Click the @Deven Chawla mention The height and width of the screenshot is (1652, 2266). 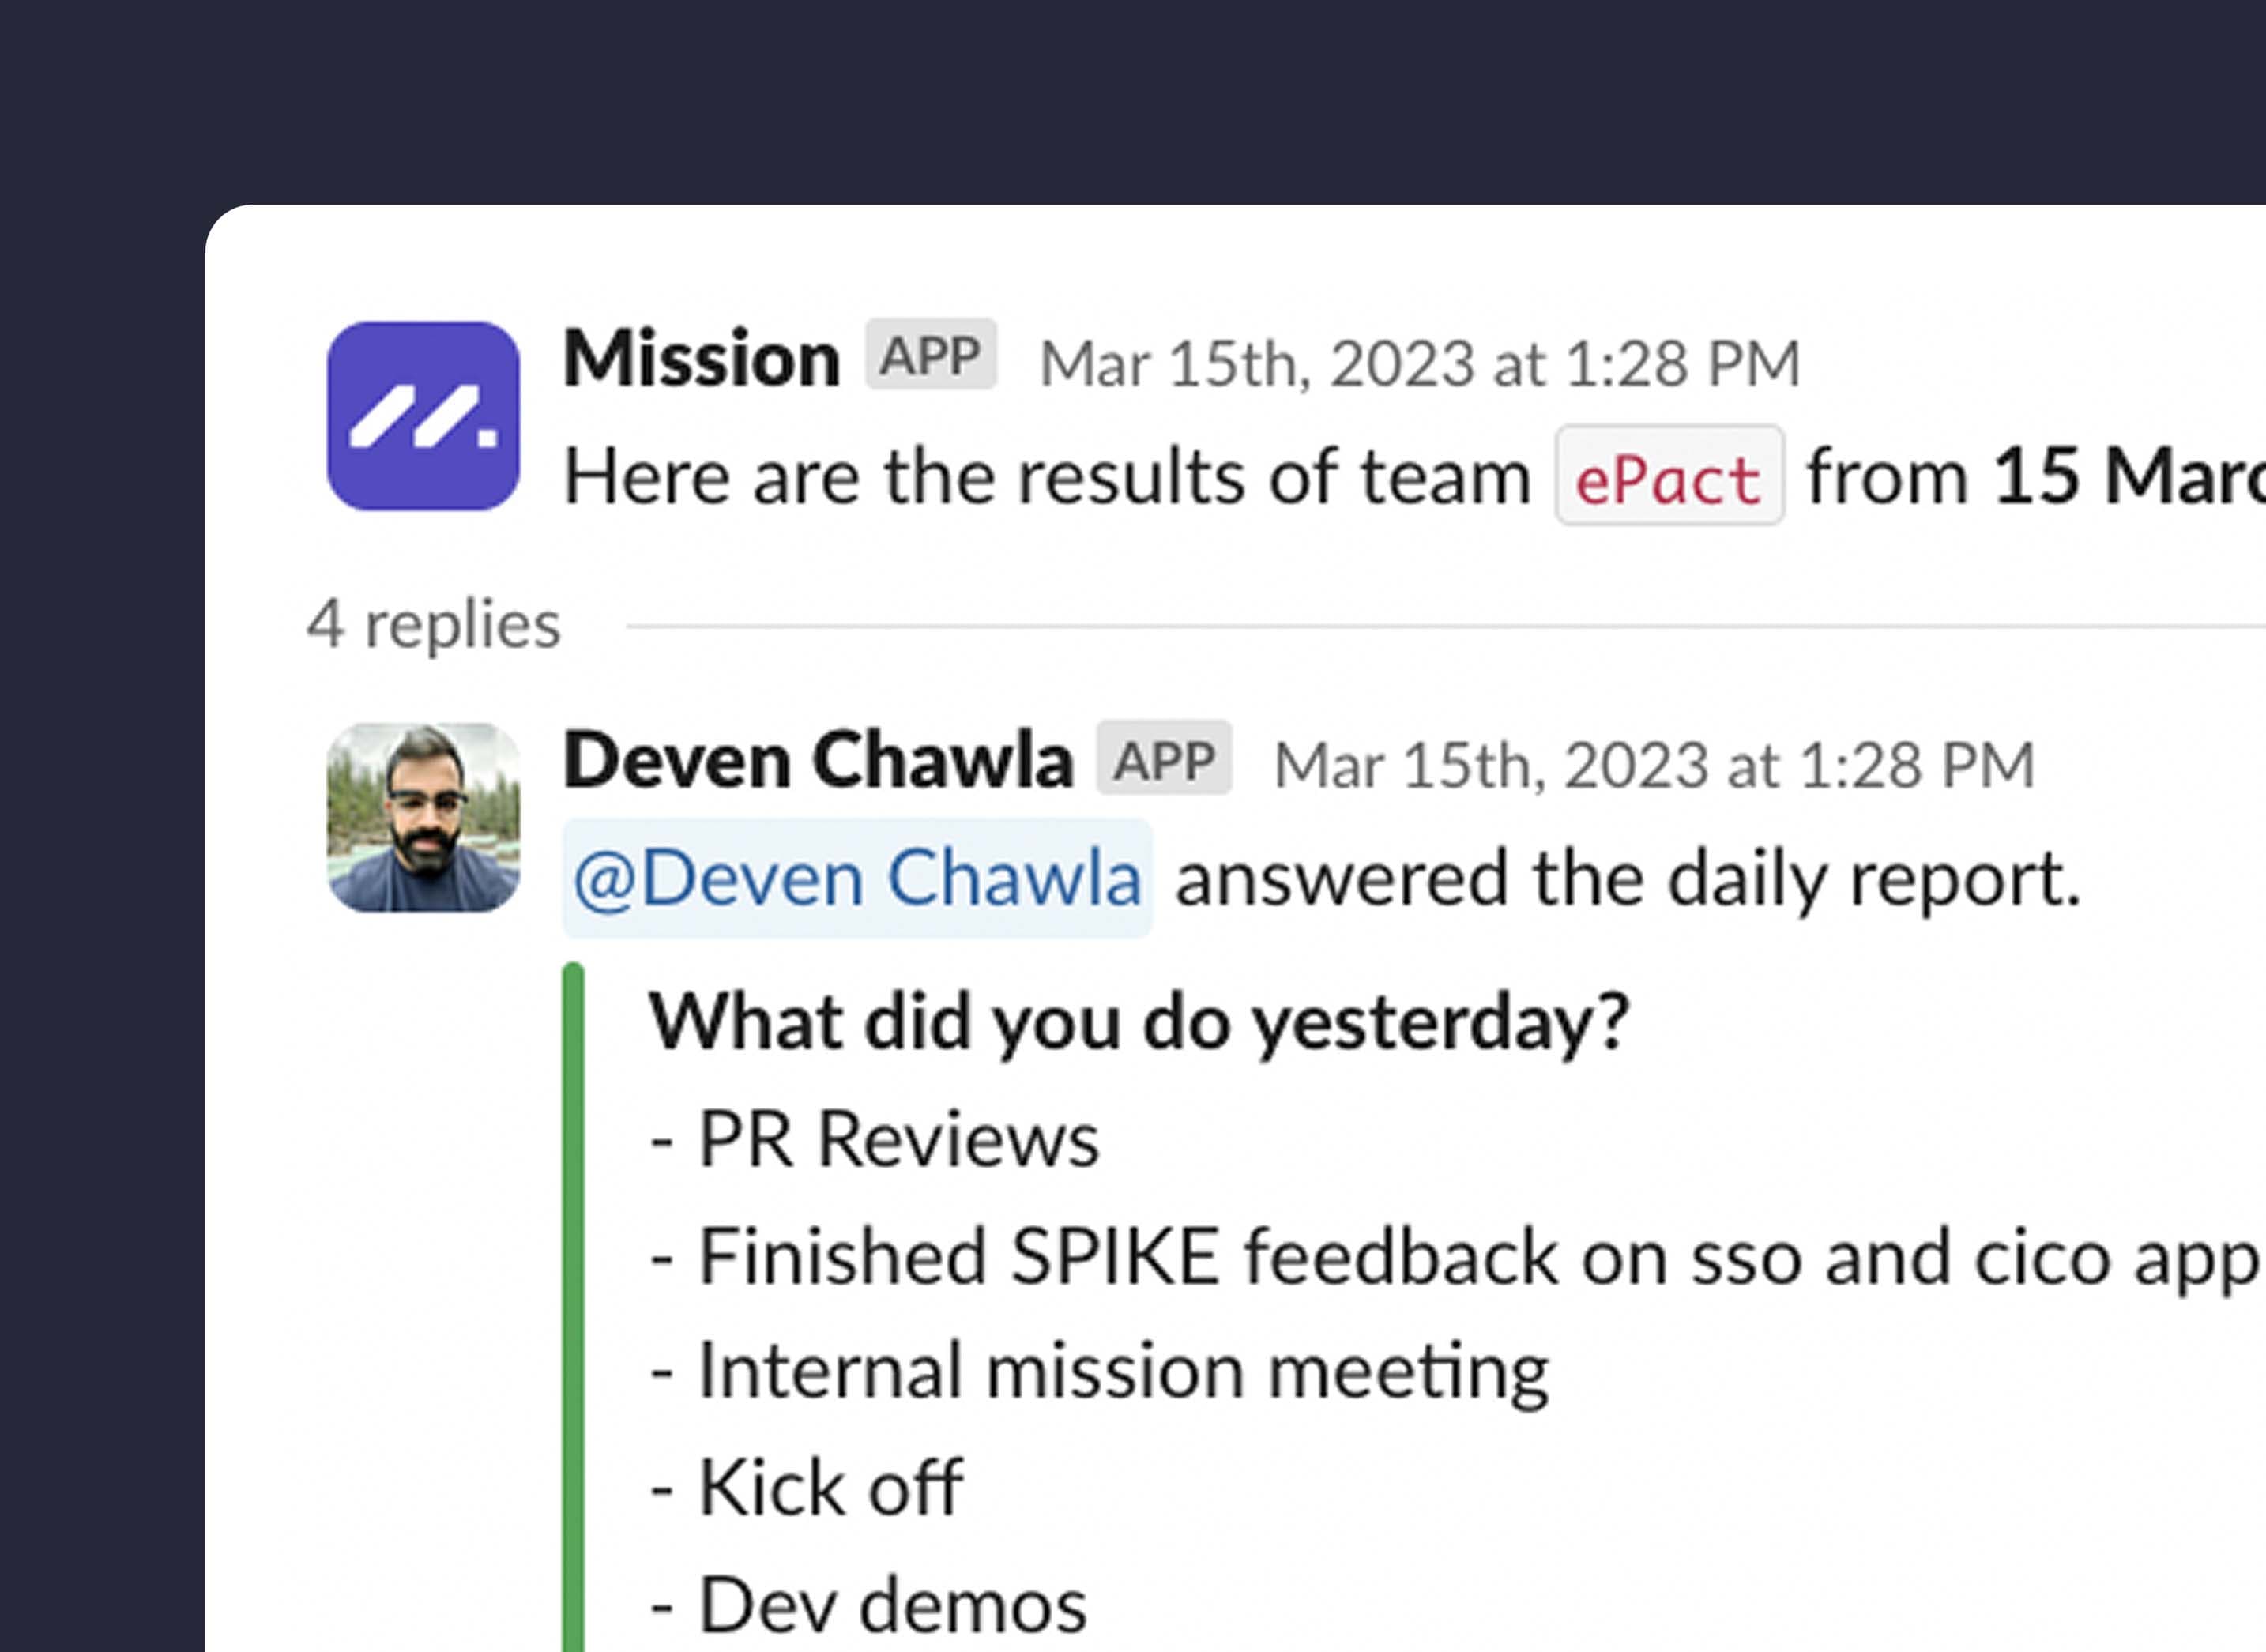tap(857, 878)
